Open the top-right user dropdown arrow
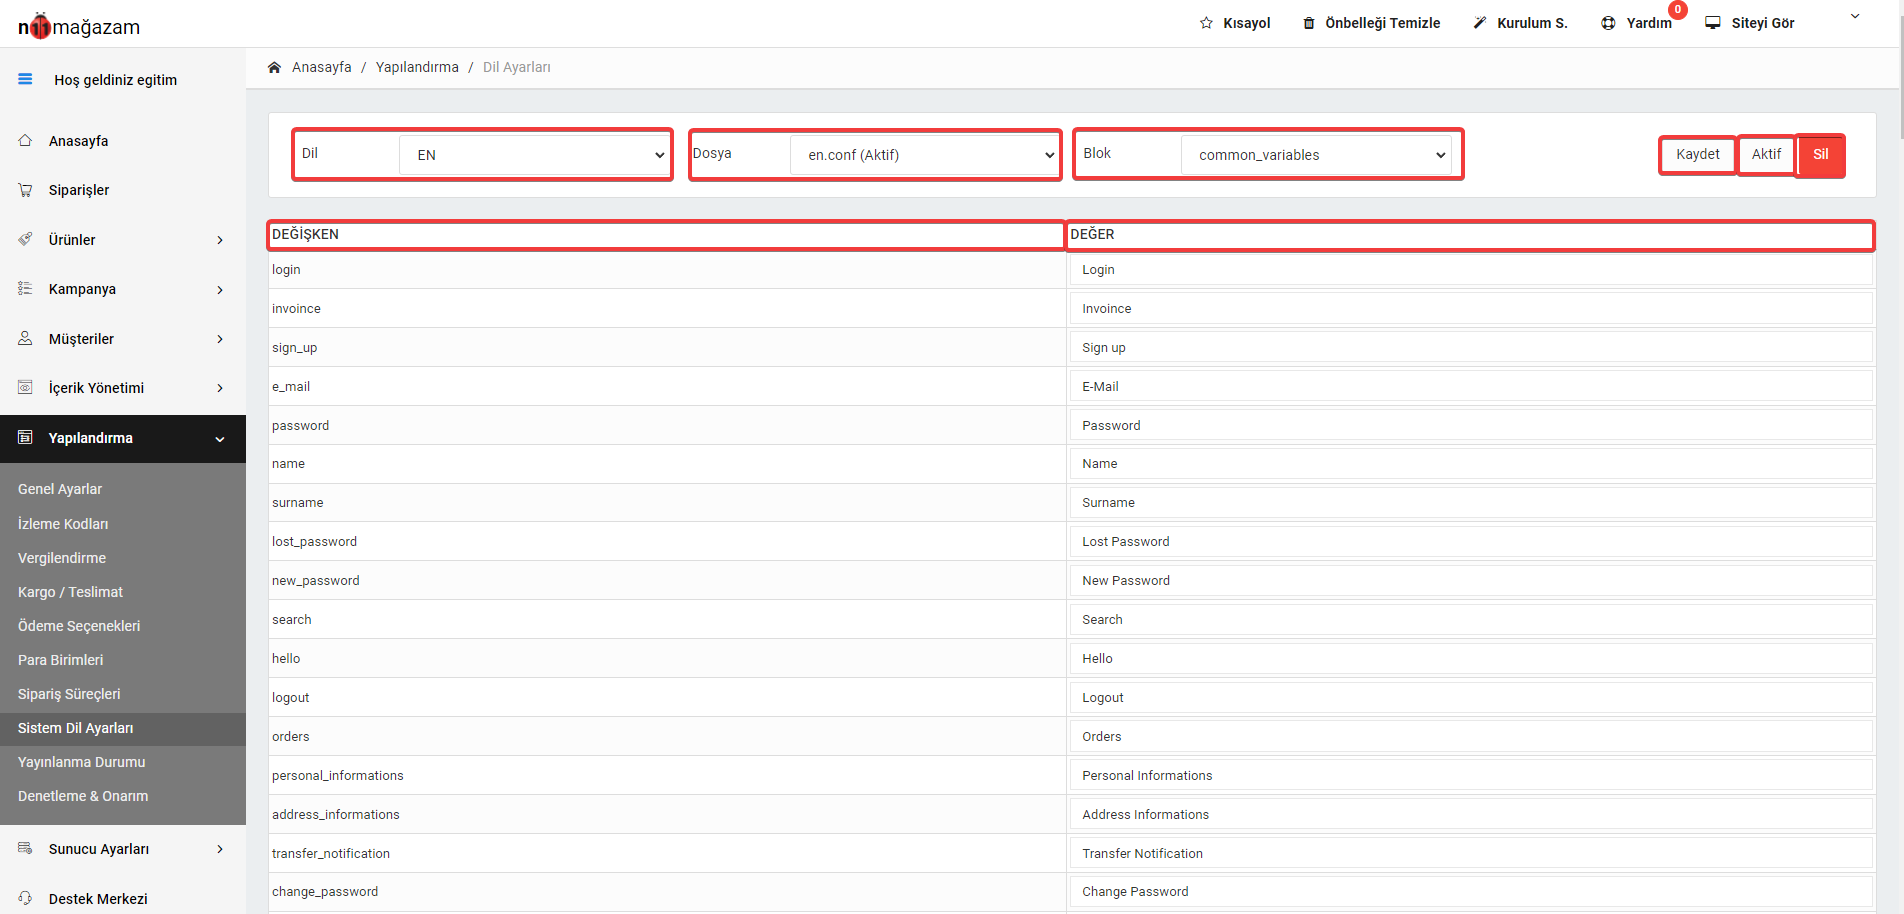This screenshot has width=1904, height=914. pos(1855,16)
